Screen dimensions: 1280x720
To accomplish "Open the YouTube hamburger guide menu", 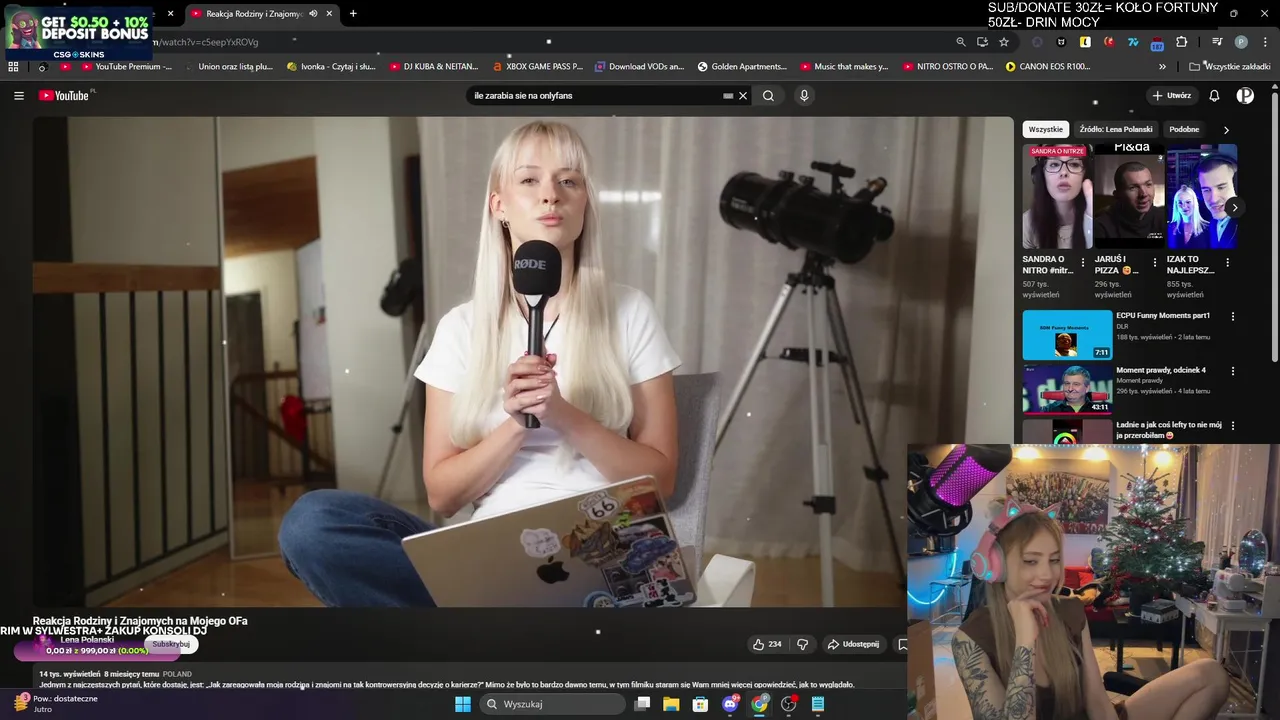I will [x=19, y=96].
